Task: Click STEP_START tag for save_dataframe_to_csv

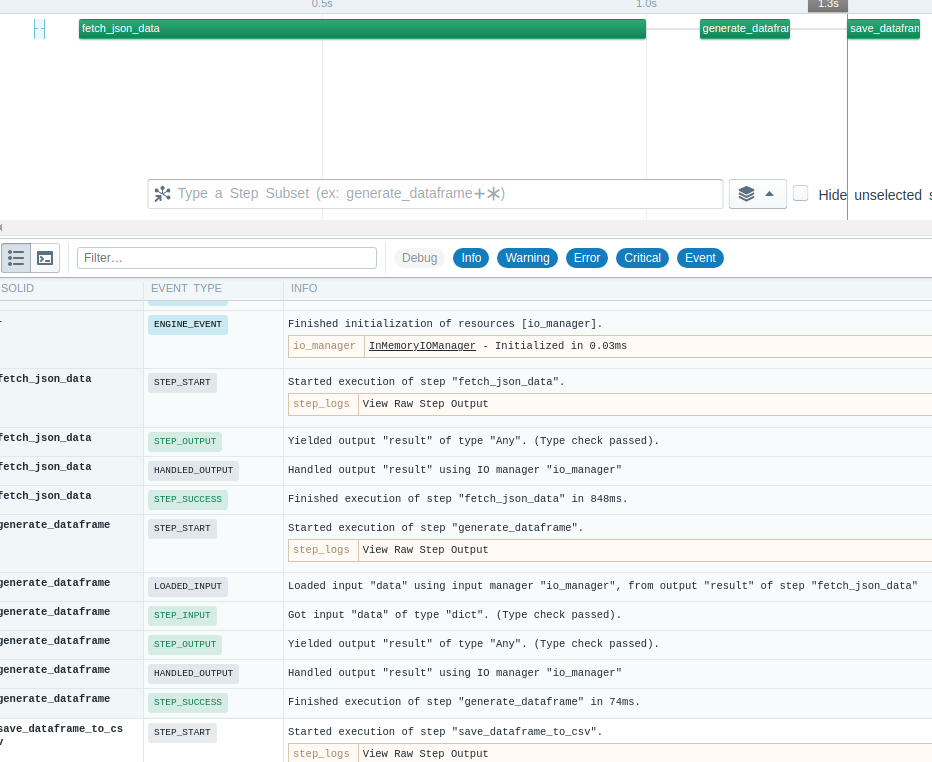Action: tap(182, 733)
